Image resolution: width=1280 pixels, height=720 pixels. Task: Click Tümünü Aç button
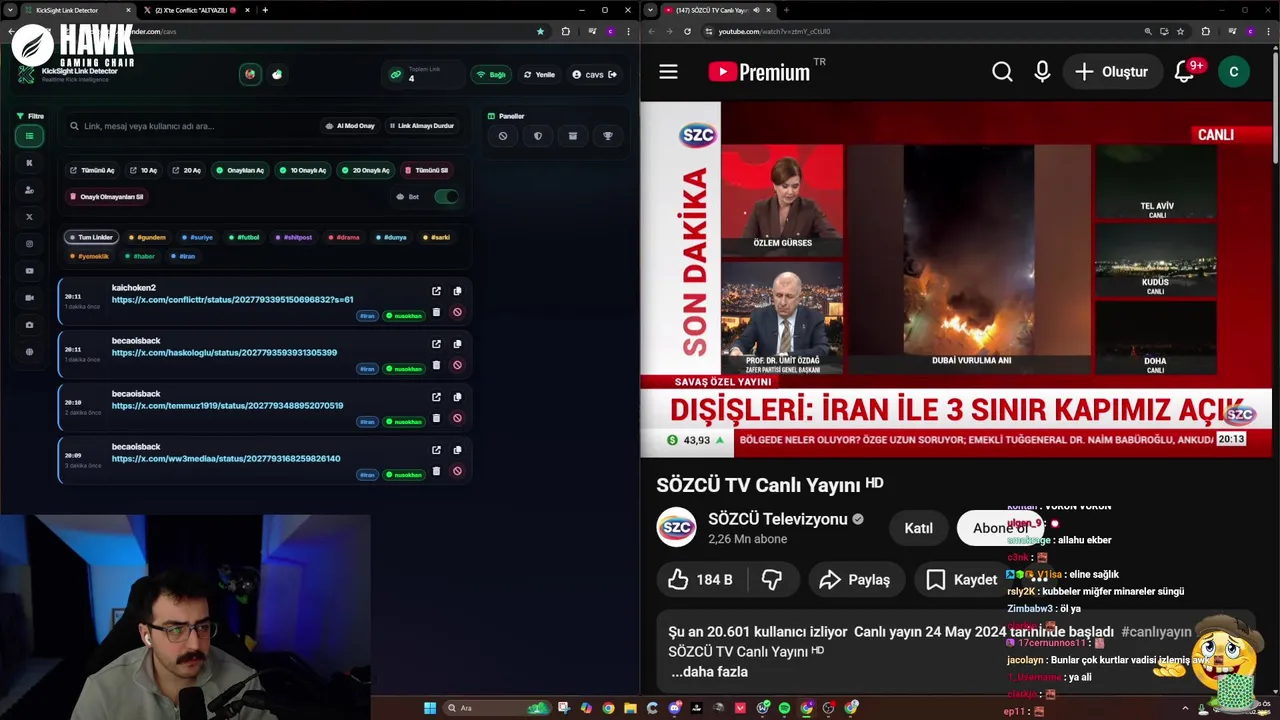pos(92,170)
